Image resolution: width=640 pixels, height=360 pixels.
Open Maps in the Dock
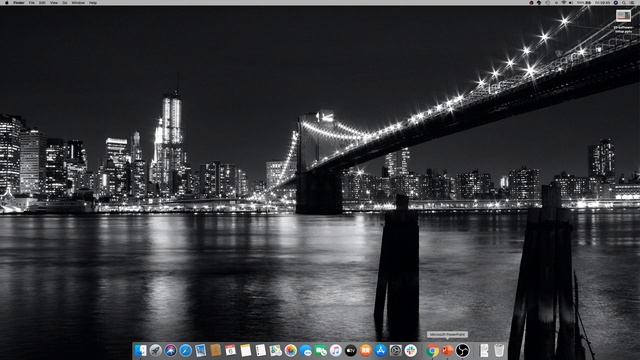[x=276, y=350]
